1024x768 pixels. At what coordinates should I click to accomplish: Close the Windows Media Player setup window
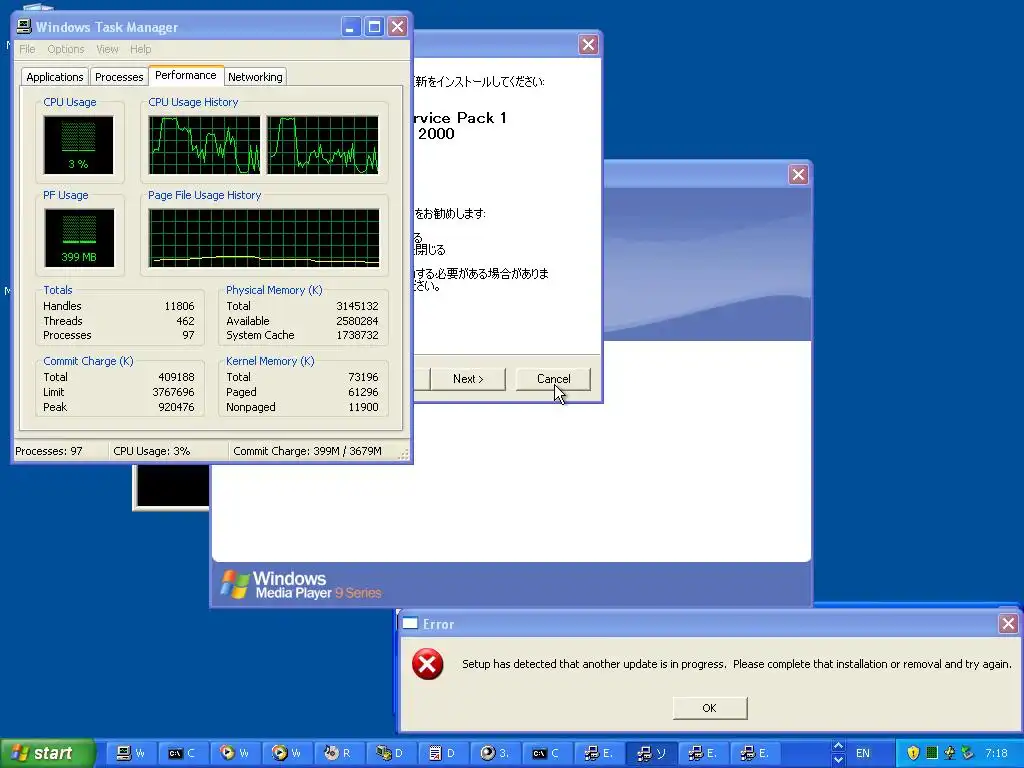click(798, 174)
